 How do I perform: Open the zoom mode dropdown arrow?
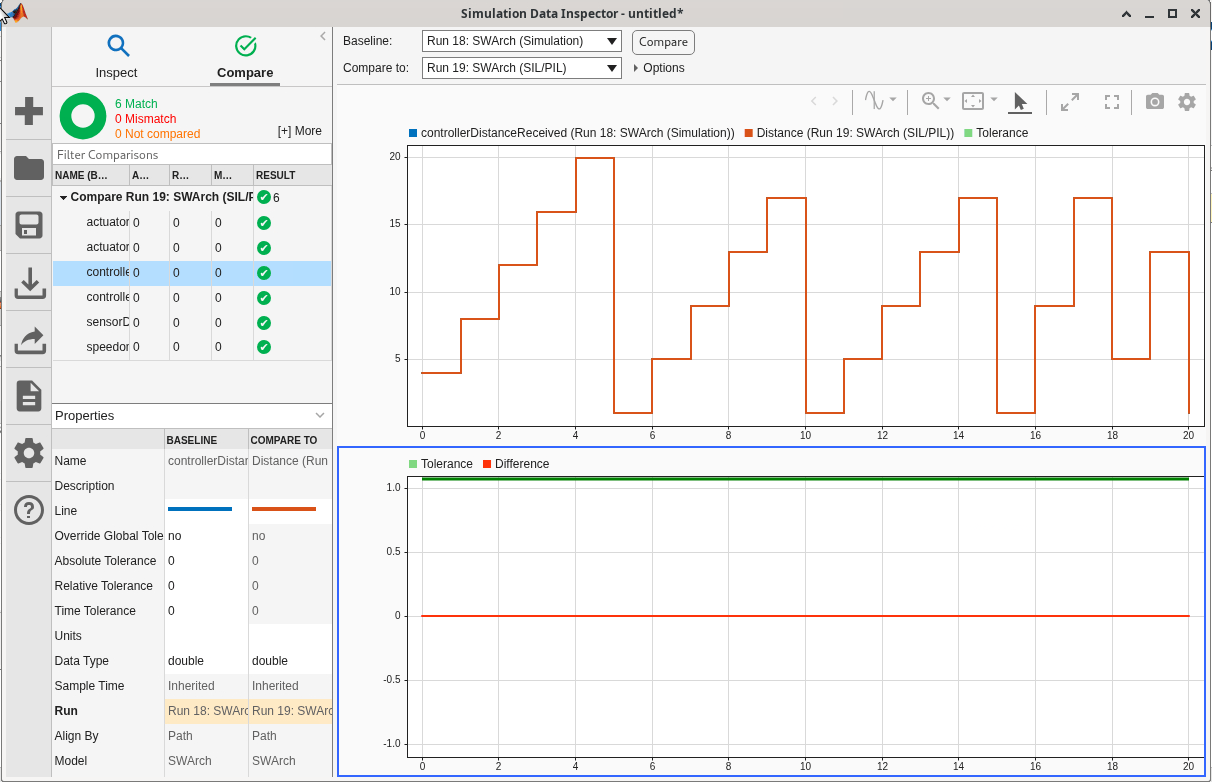click(947, 100)
